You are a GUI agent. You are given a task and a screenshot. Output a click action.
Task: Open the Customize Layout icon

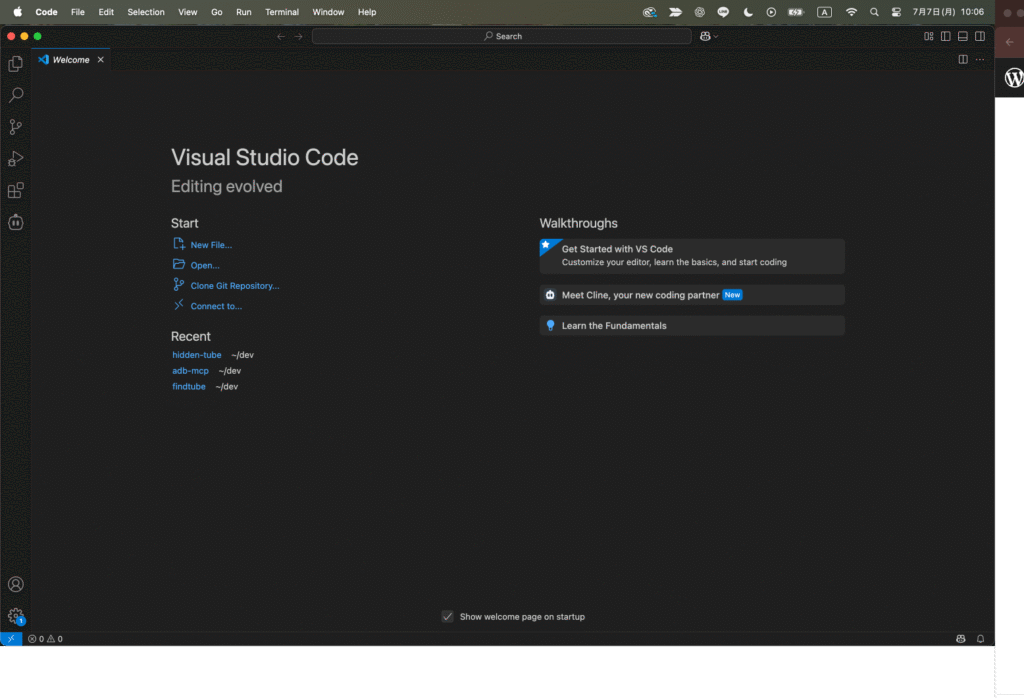click(929, 37)
